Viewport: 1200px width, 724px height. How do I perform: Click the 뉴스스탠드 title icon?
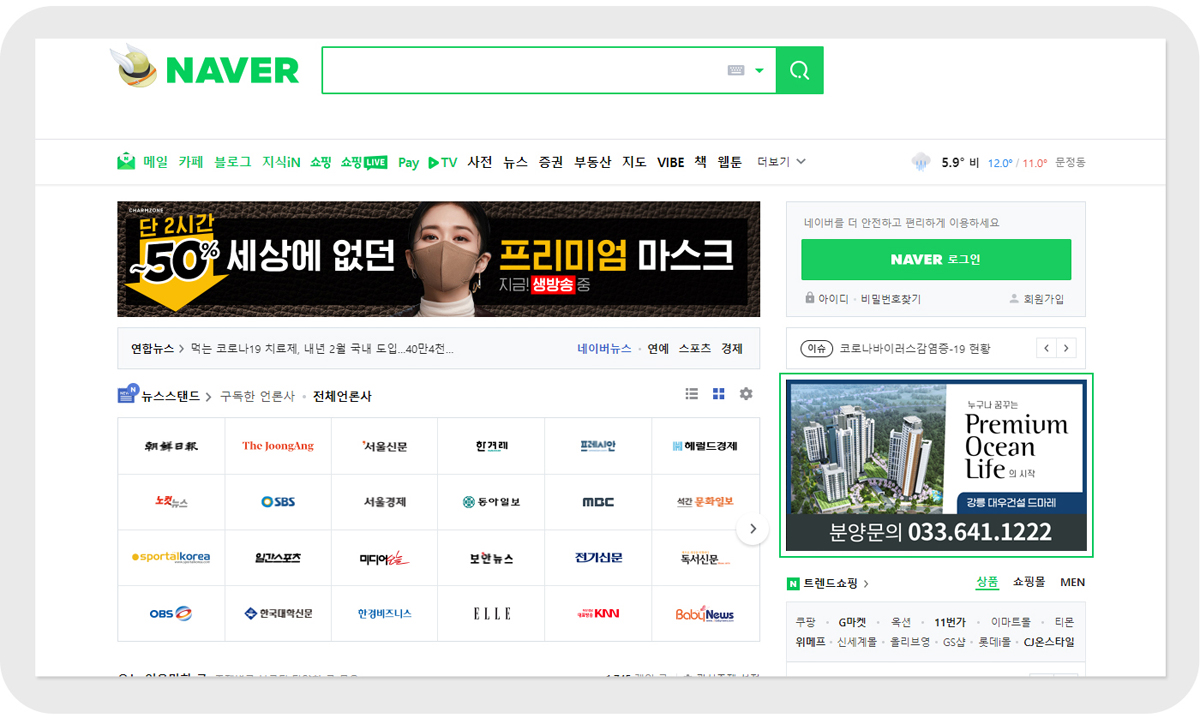pos(128,394)
